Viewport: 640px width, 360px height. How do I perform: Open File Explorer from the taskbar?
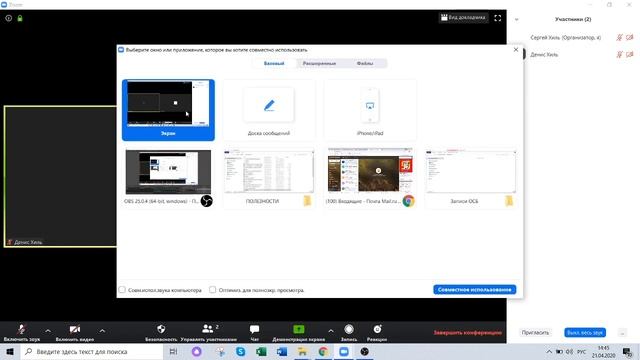(302, 351)
